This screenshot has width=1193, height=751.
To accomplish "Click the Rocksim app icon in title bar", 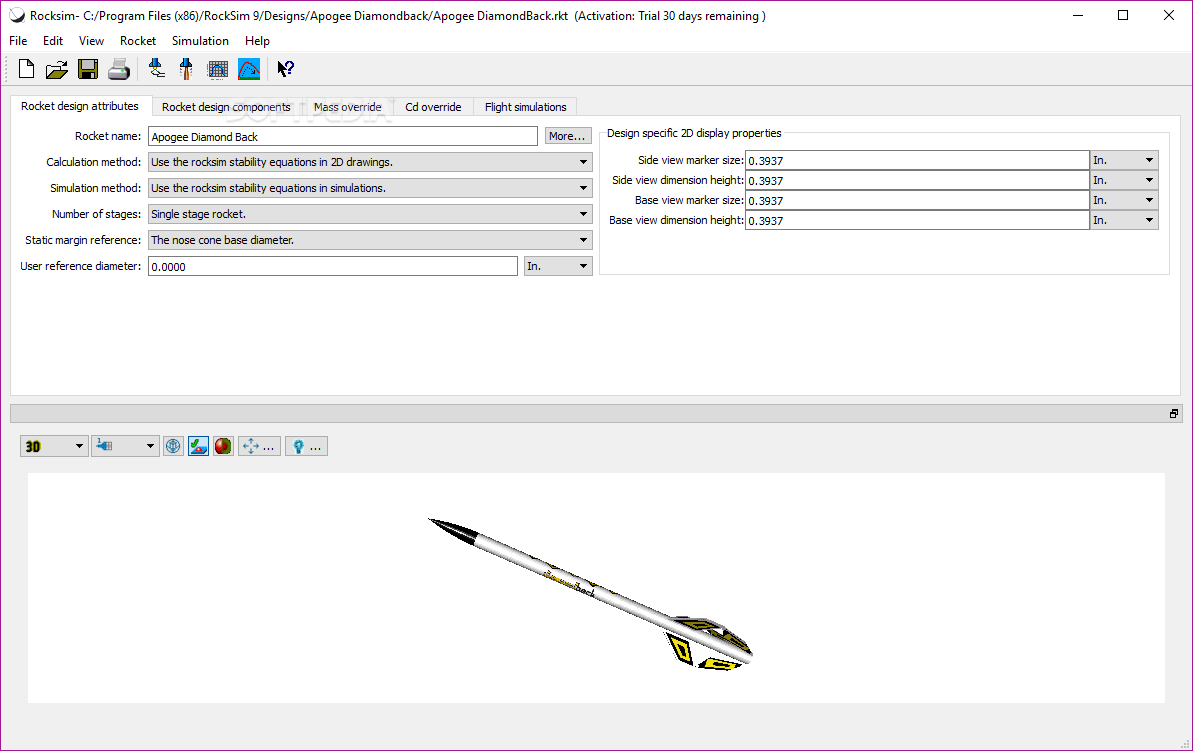I will 17,15.
